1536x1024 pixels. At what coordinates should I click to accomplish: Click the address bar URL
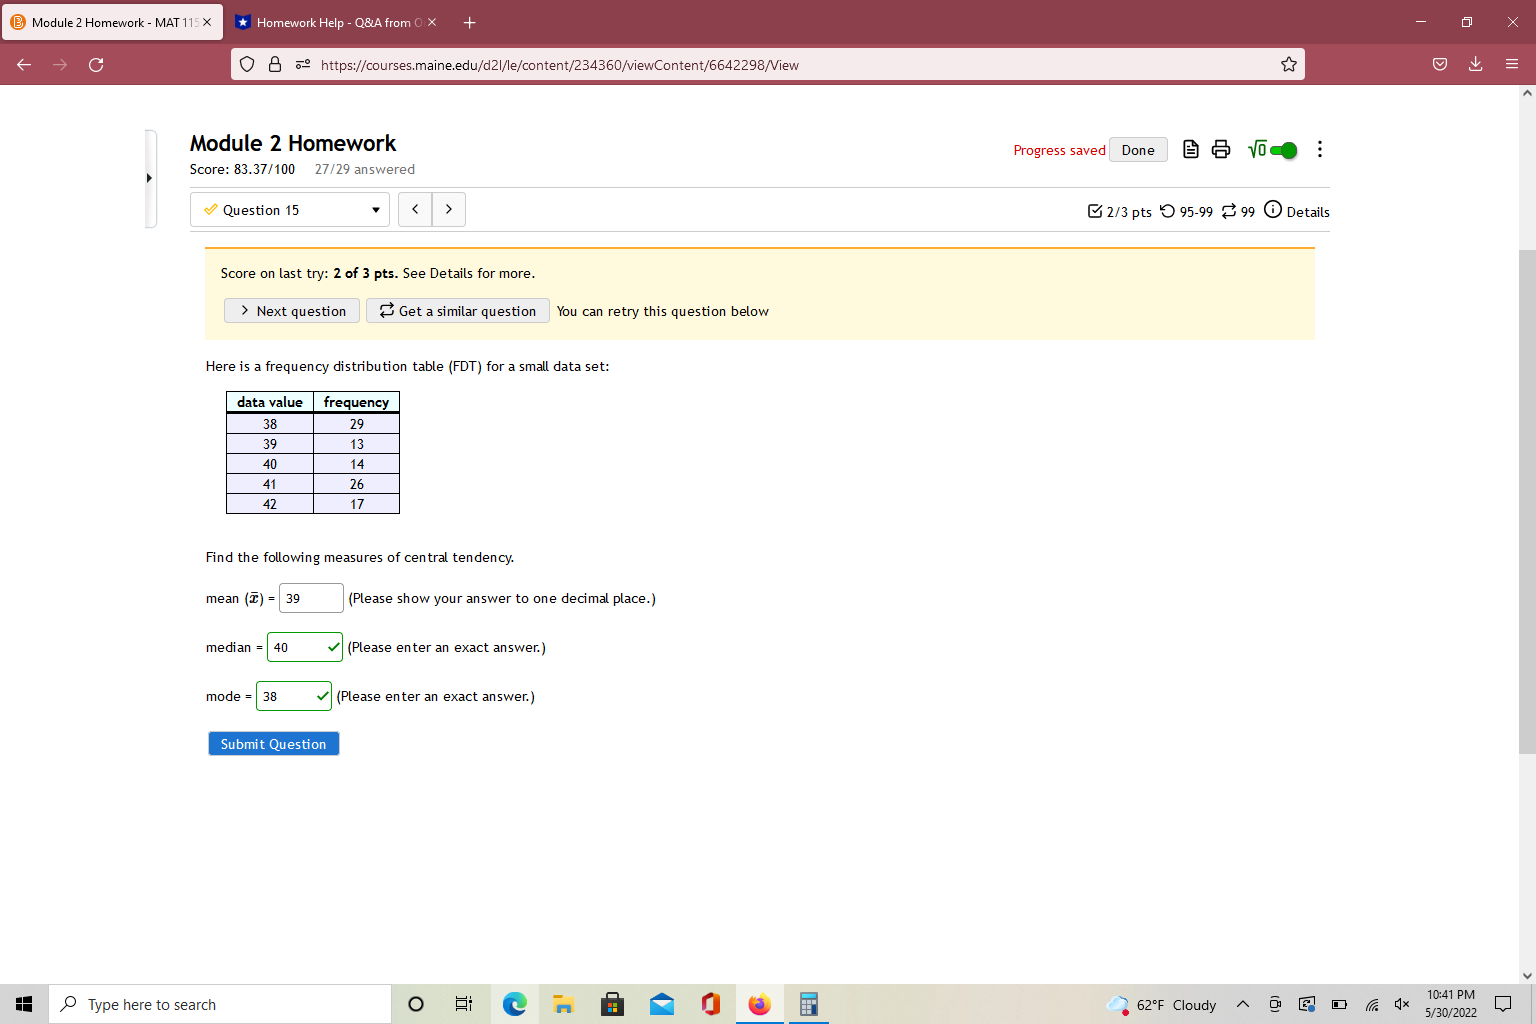point(559,65)
